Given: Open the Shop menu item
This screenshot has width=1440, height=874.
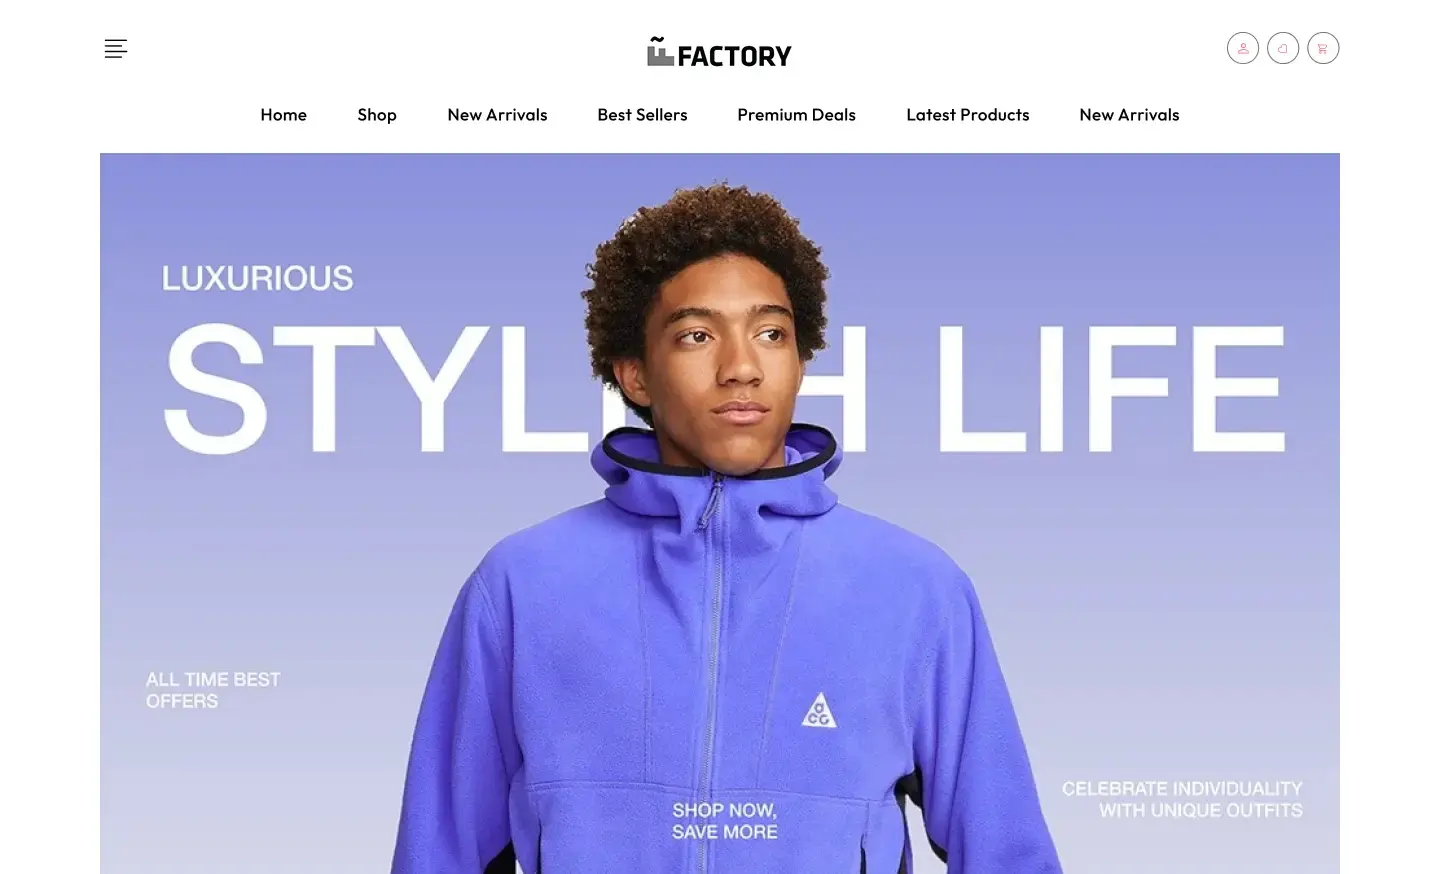Looking at the screenshot, I should click(377, 115).
